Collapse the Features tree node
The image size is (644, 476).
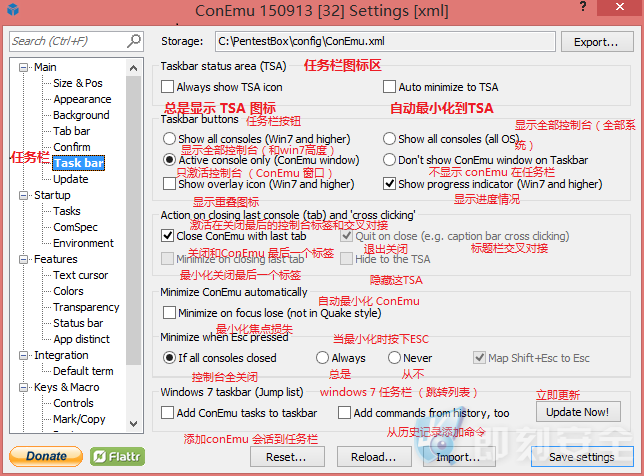24,260
